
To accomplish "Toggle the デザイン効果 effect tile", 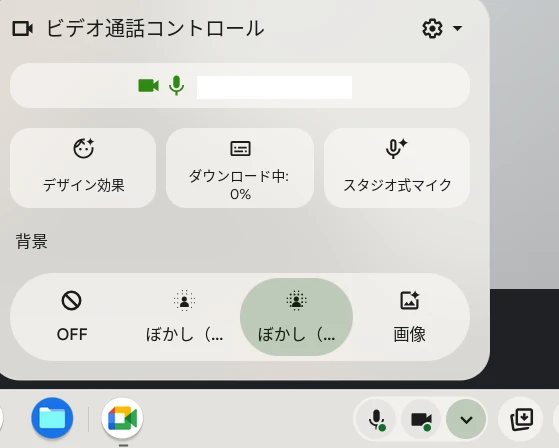I will 83,168.
